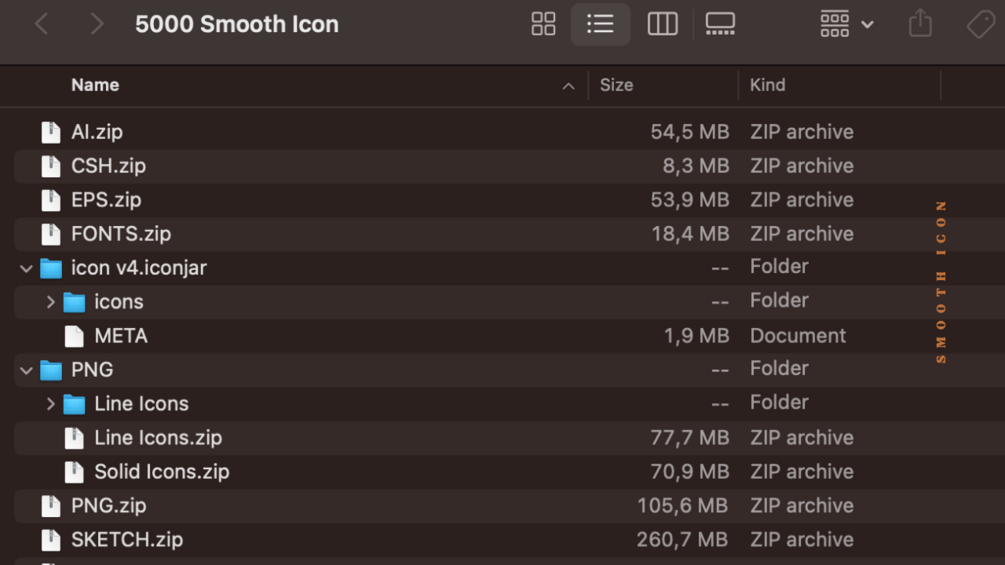Switch to list view

[600, 24]
